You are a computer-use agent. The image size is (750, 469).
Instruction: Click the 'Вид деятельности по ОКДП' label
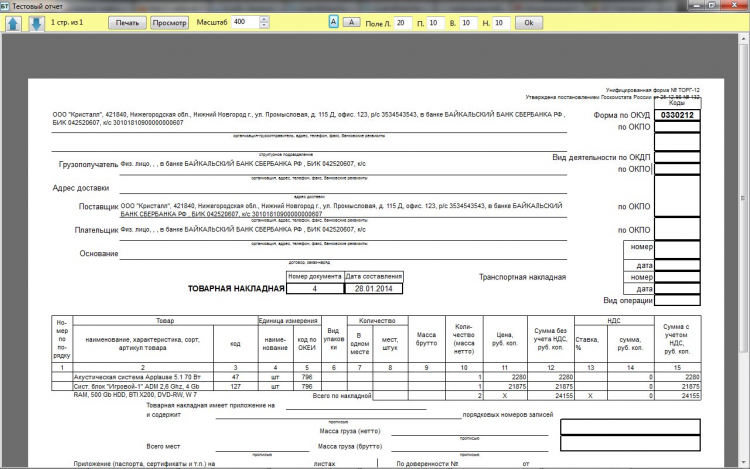pyautogui.click(x=601, y=157)
